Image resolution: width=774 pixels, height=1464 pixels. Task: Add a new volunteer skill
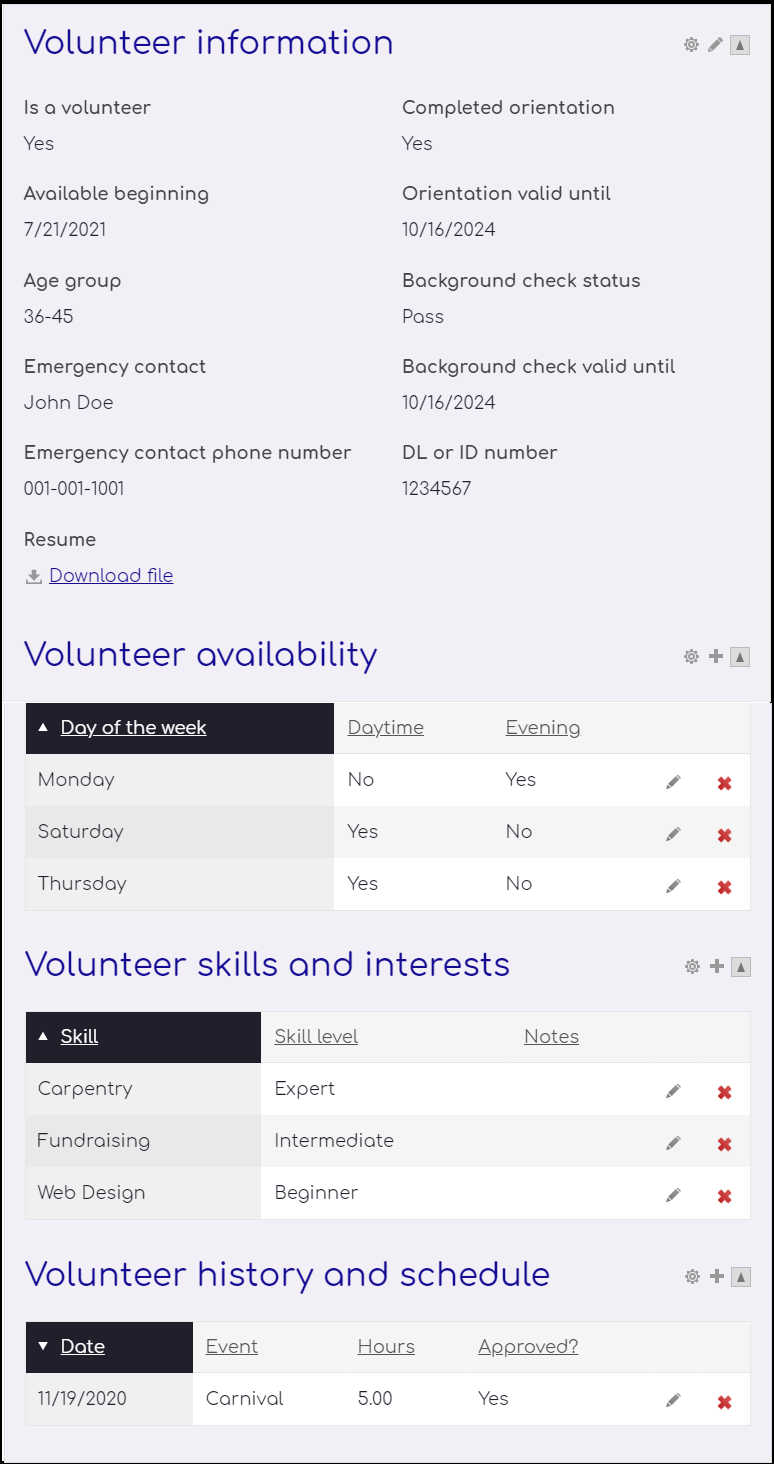pos(715,967)
